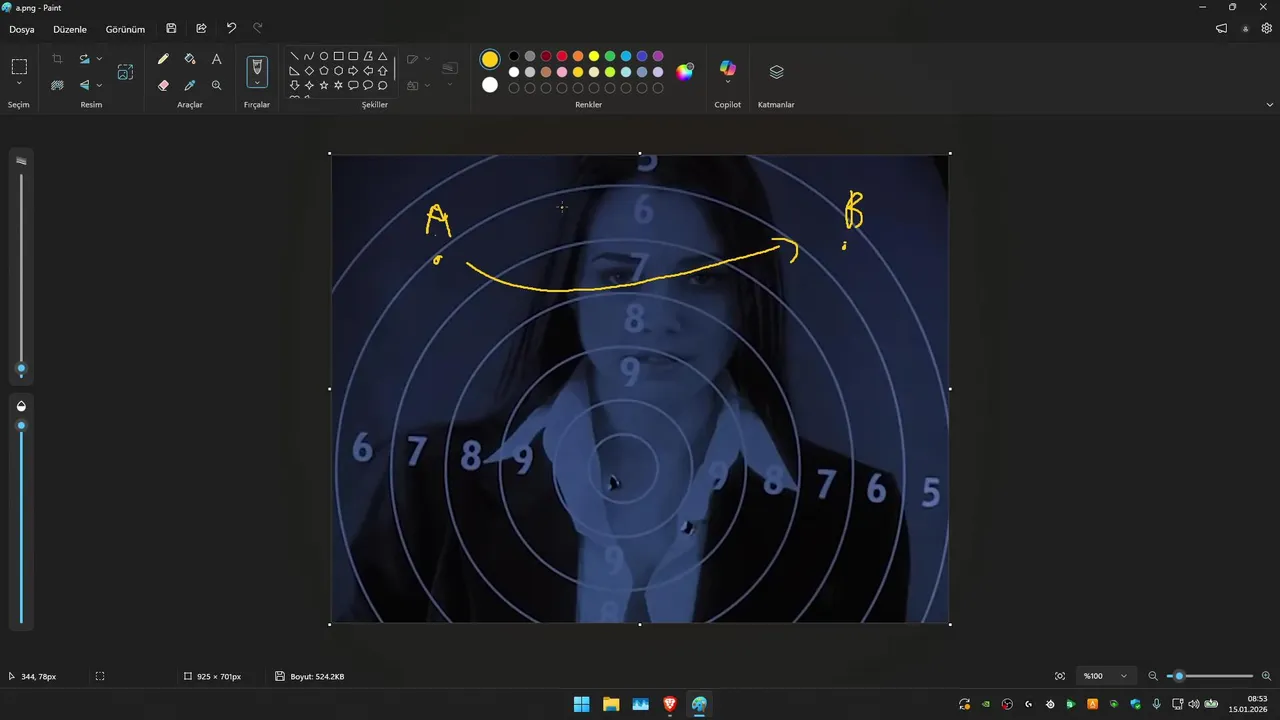The image size is (1280, 720).
Task: Open the Copilot dropdown menu
Action: click(x=728, y=83)
